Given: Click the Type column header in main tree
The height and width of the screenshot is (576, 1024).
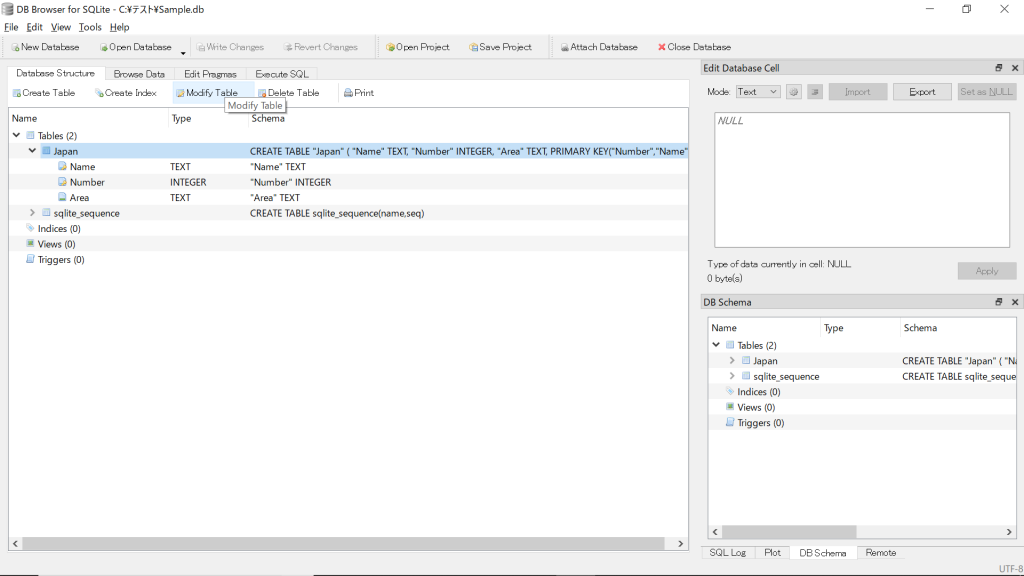Looking at the screenshot, I should (208, 118).
